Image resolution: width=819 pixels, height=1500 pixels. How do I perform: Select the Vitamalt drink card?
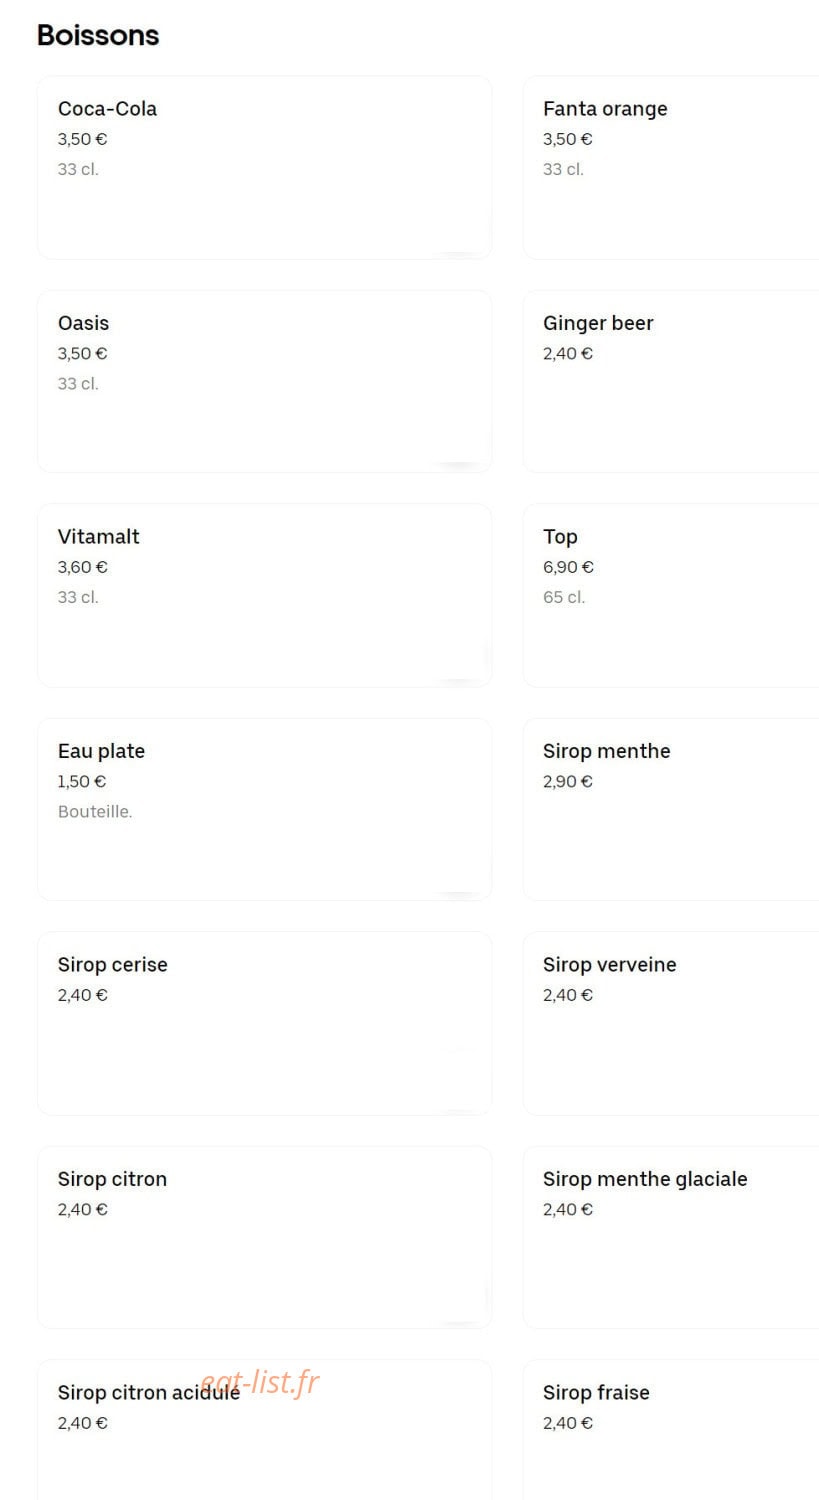(x=264, y=595)
